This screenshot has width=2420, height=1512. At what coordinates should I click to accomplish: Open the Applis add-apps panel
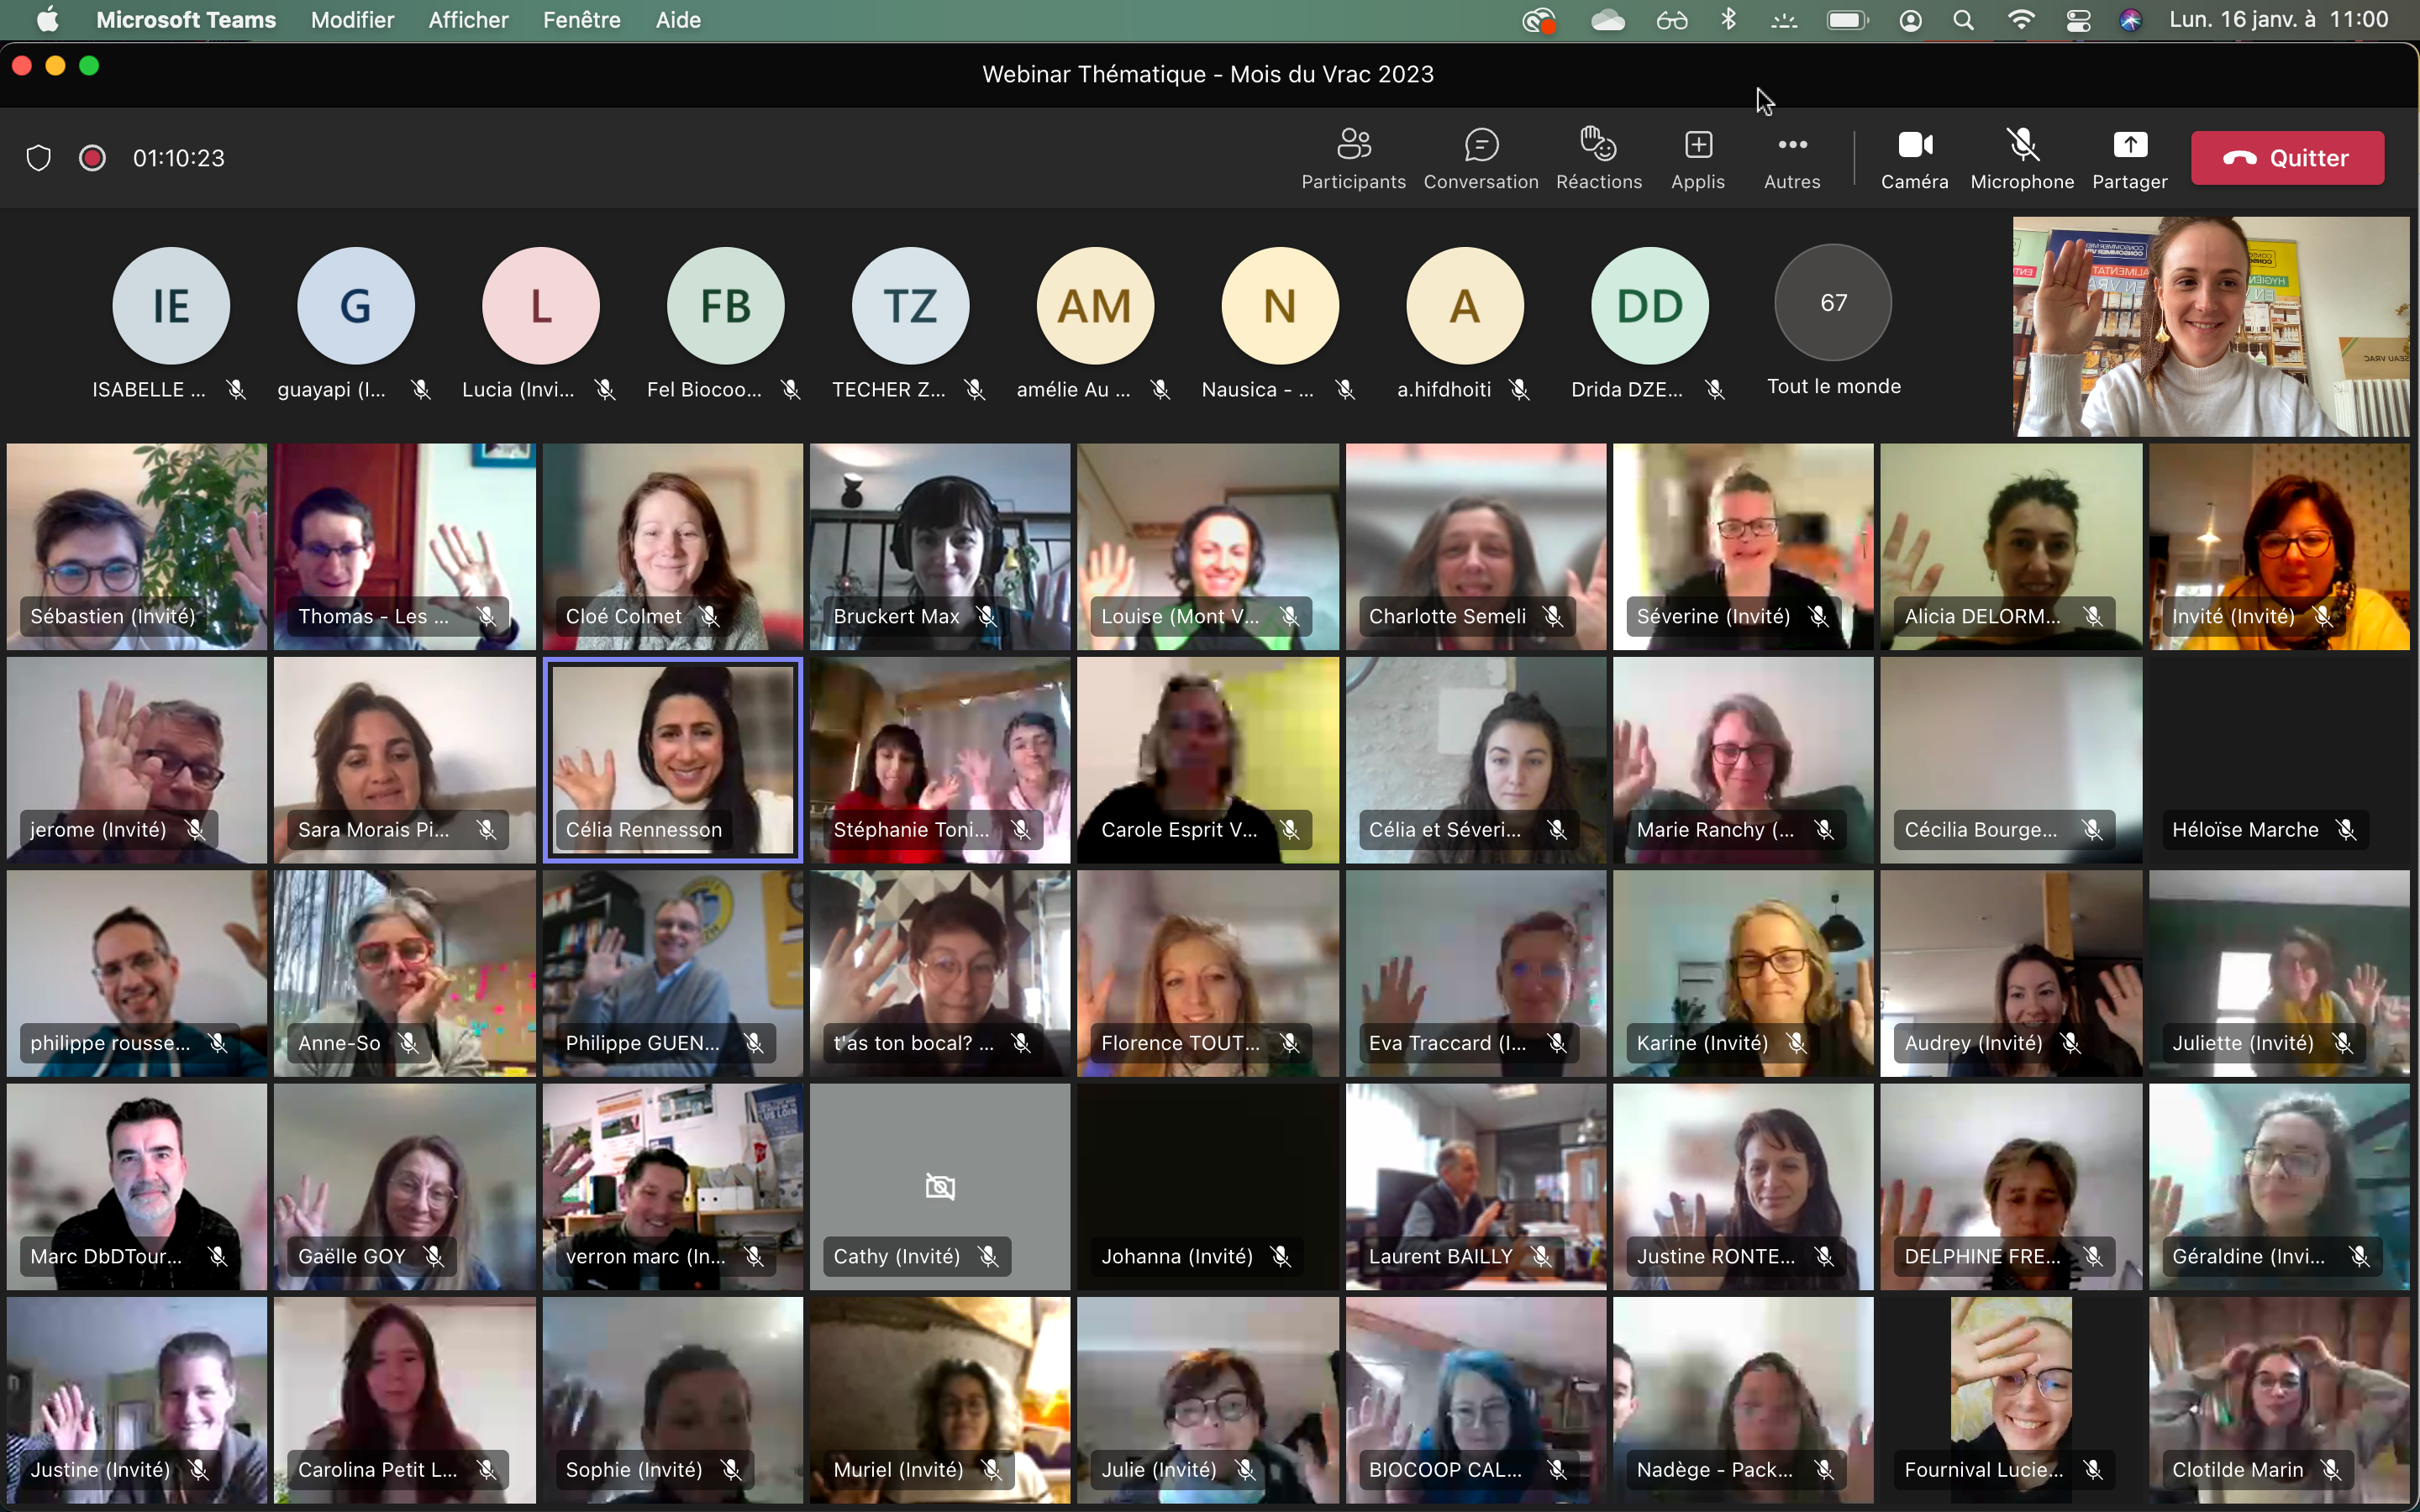pyautogui.click(x=1697, y=158)
